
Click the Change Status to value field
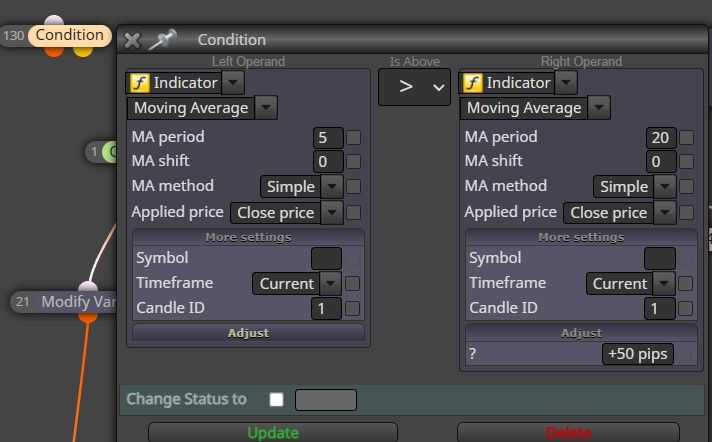point(326,400)
